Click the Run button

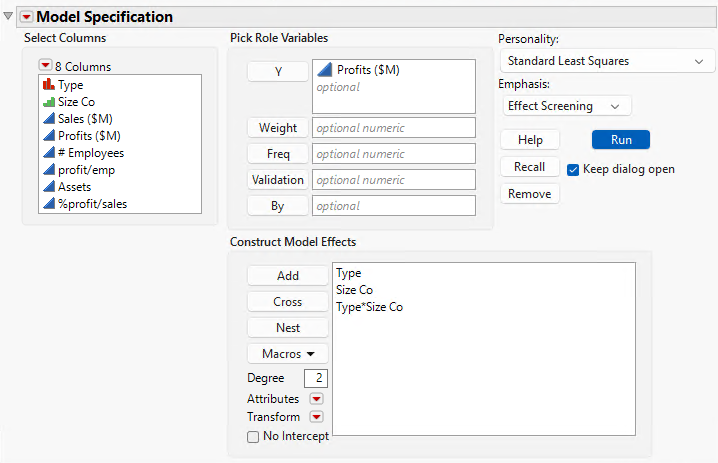coord(620,140)
